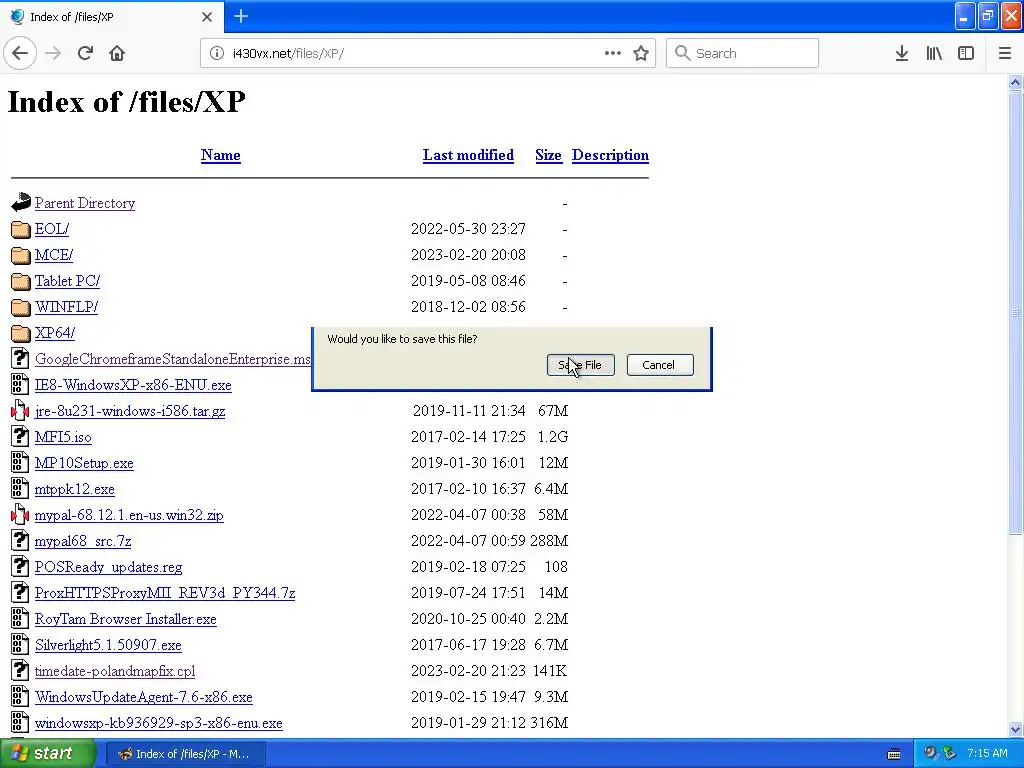
Task: Cancel the save file dialog
Action: [x=660, y=365]
